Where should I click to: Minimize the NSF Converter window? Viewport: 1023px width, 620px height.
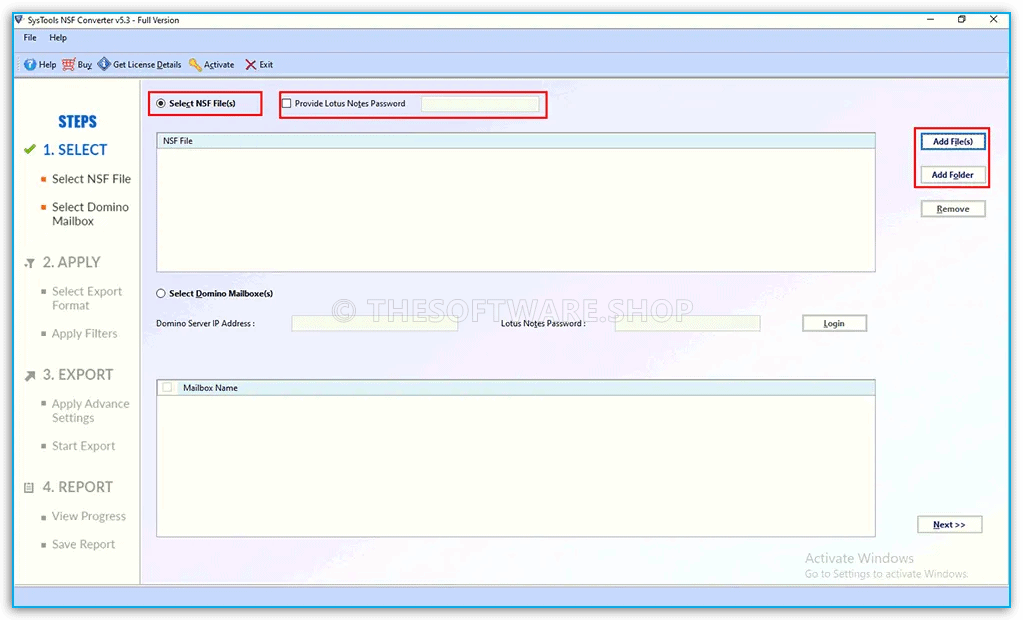930,20
